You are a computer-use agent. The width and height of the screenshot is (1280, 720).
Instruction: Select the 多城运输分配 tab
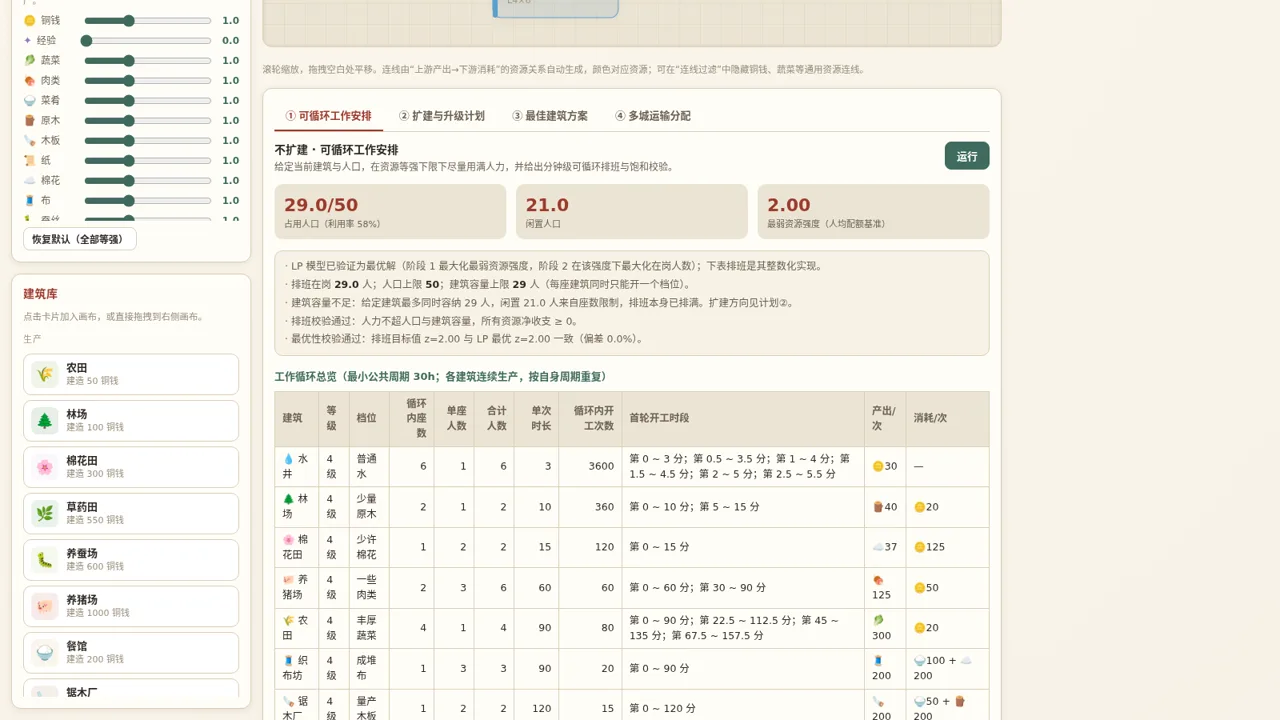click(x=653, y=116)
